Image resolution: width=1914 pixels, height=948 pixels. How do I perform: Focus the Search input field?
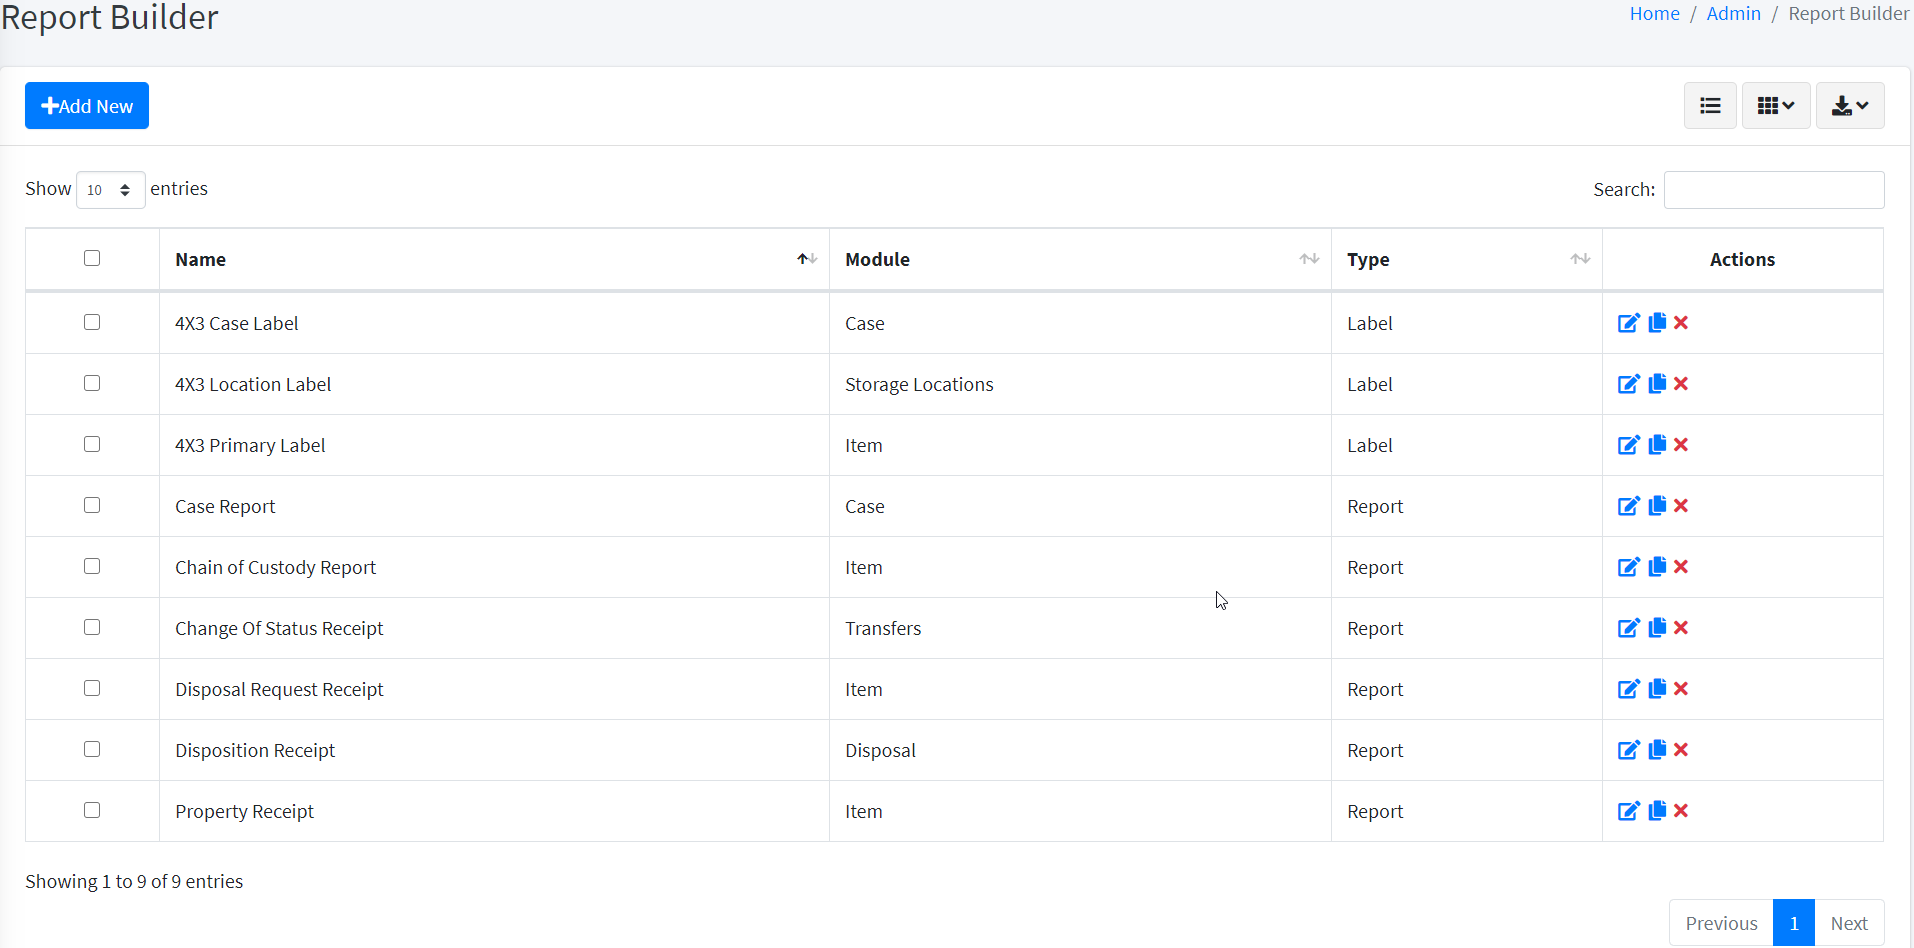click(1774, 190)
